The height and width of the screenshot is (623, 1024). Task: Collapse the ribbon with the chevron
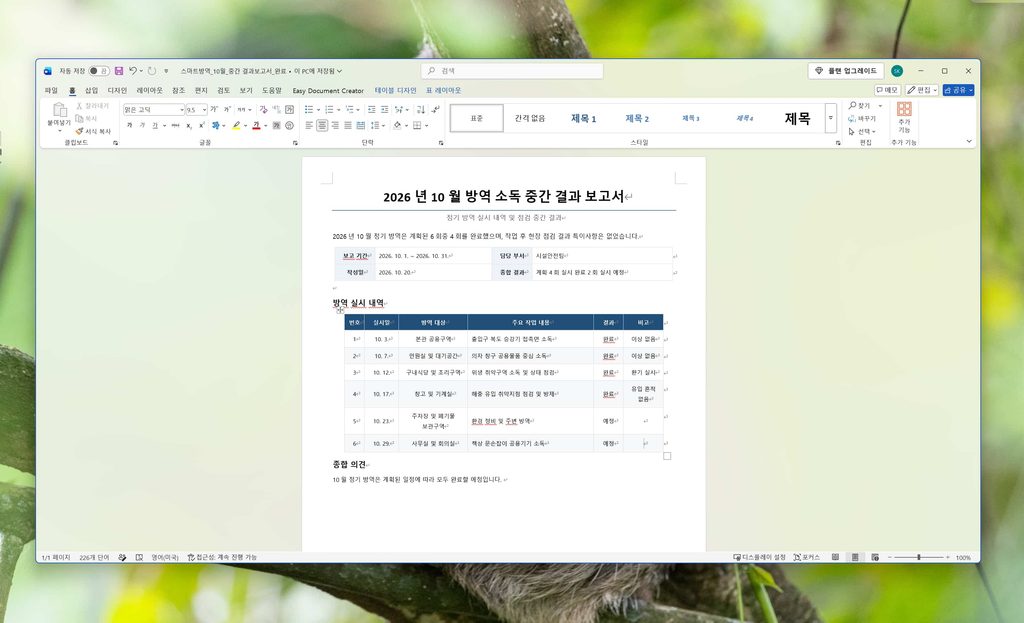coord(969,141)
